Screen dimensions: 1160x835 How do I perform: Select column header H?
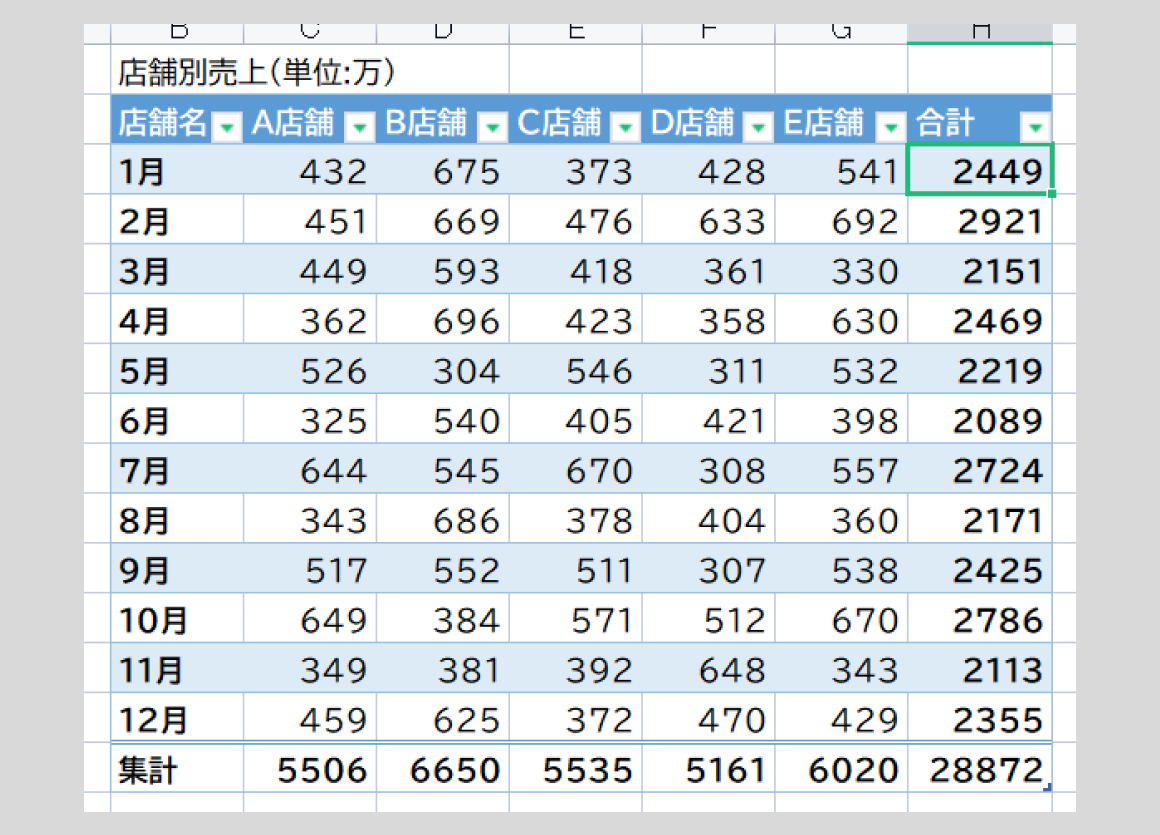980,33
